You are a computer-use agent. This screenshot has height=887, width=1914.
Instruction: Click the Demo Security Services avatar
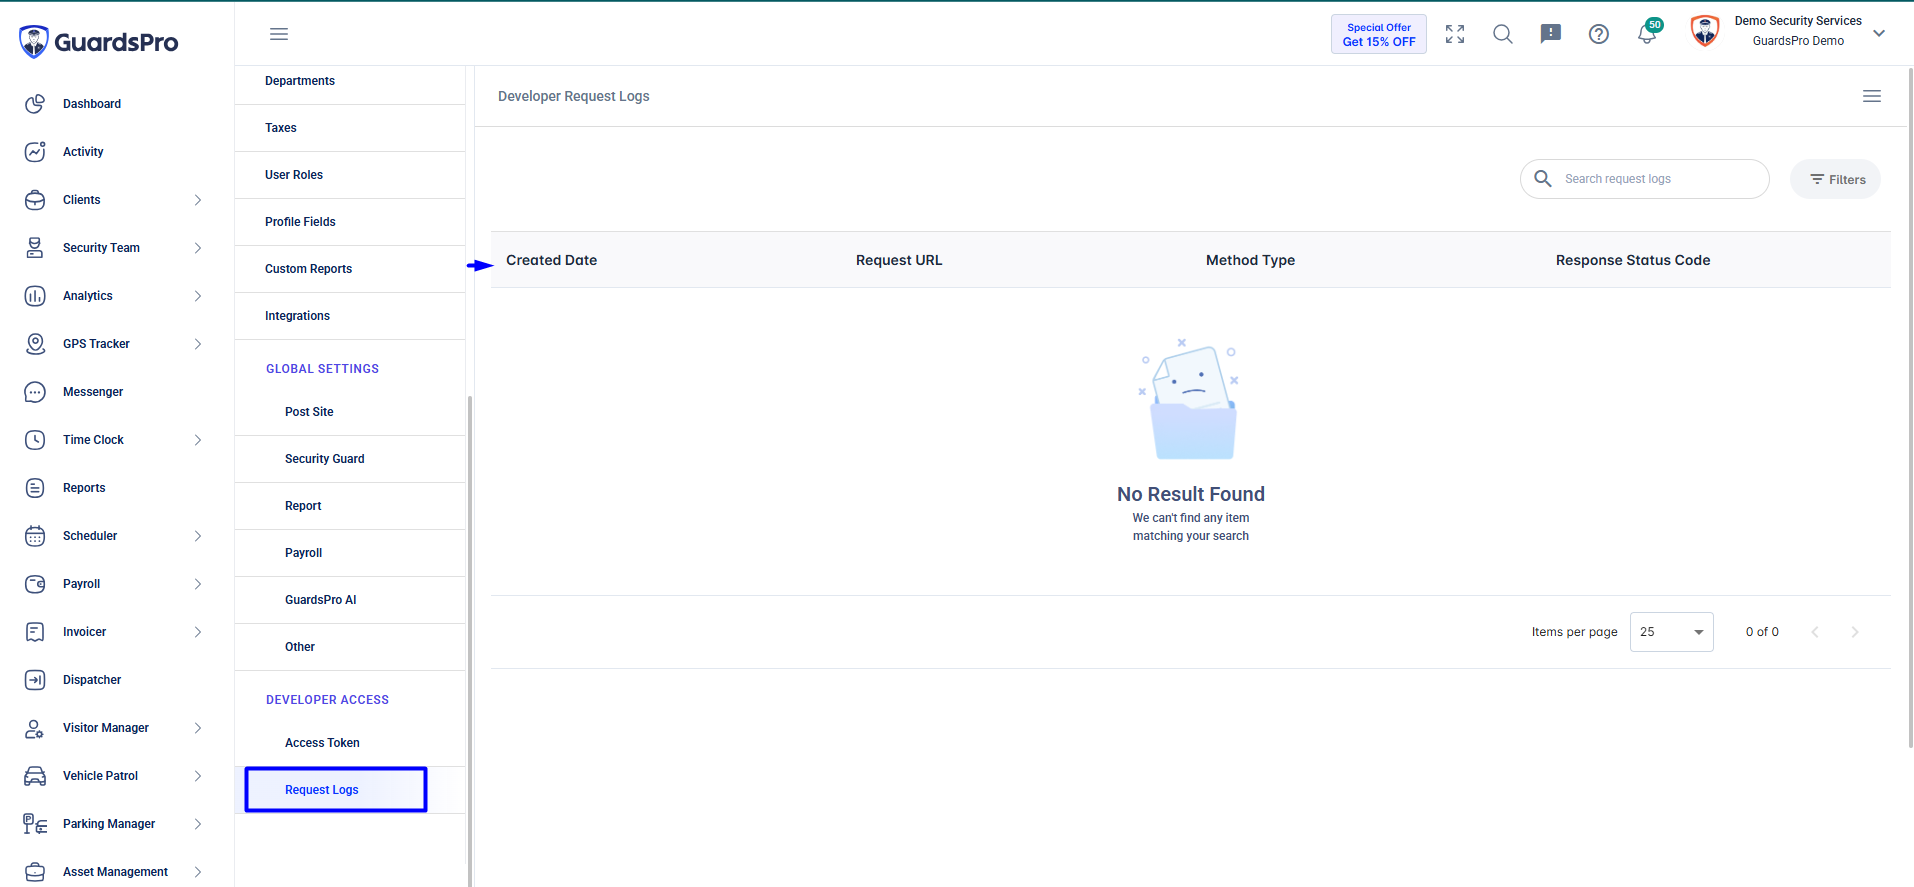tap(1705, 31)
